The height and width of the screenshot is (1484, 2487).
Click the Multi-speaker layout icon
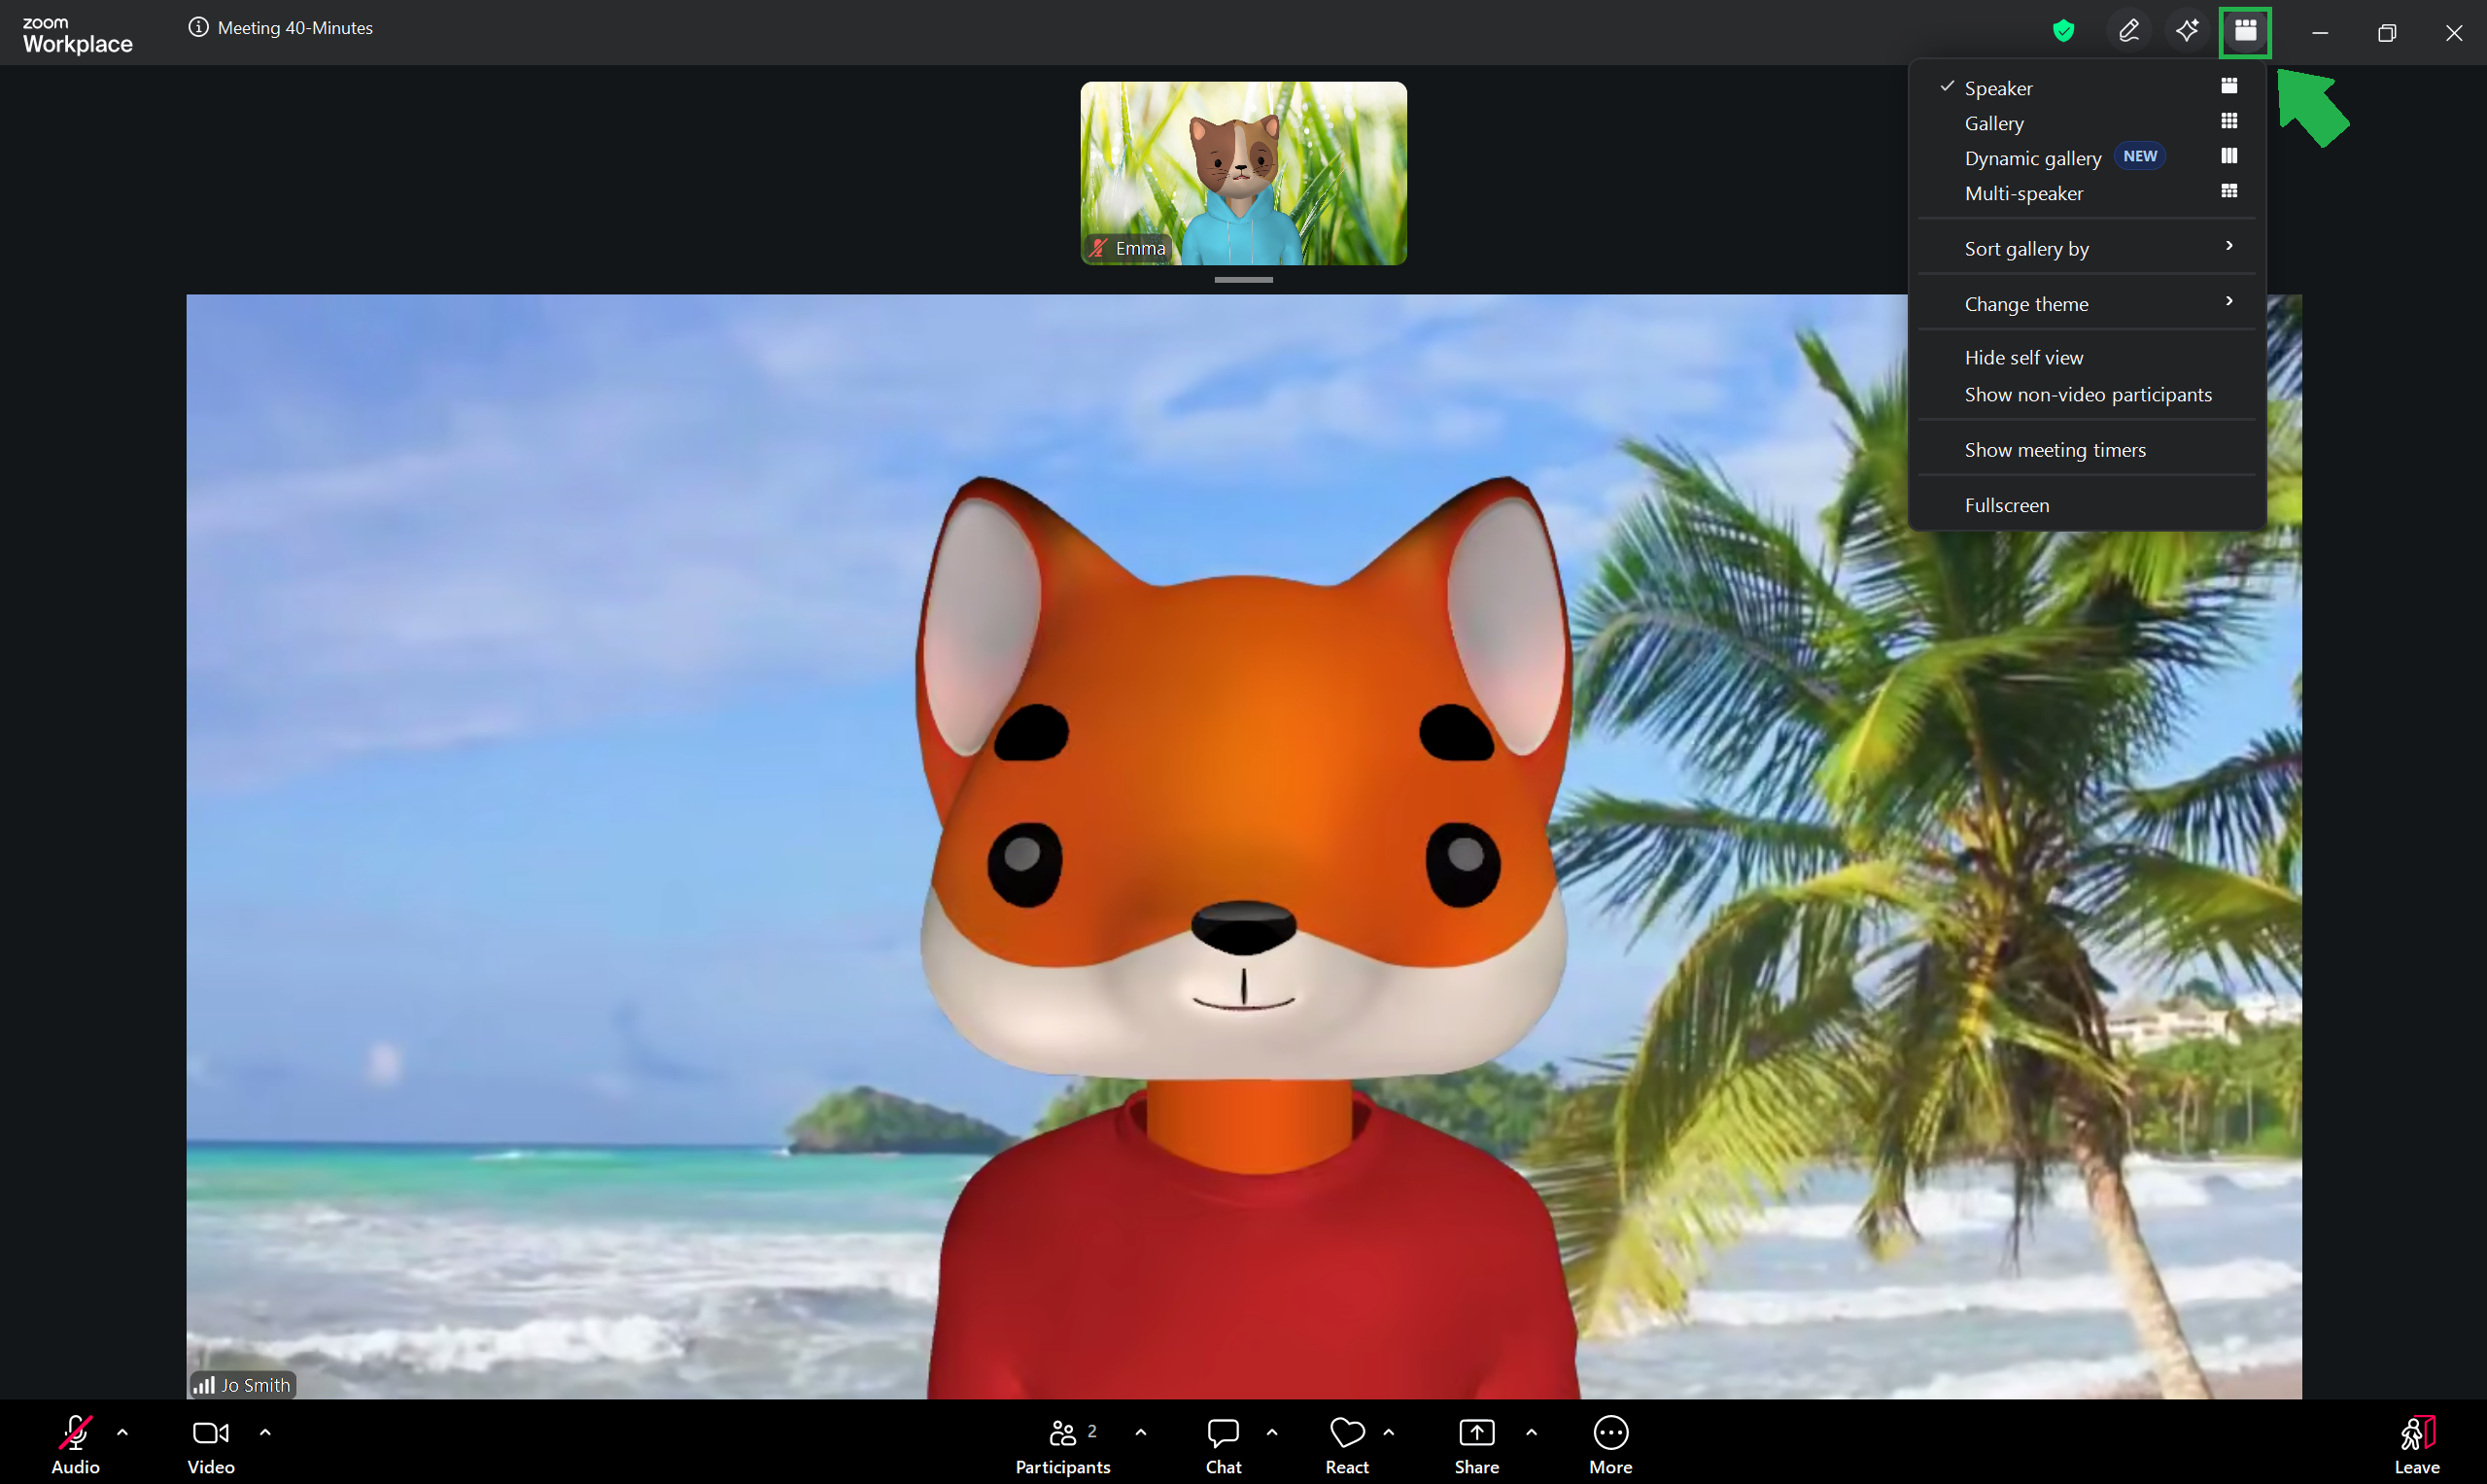(2229, 191)
